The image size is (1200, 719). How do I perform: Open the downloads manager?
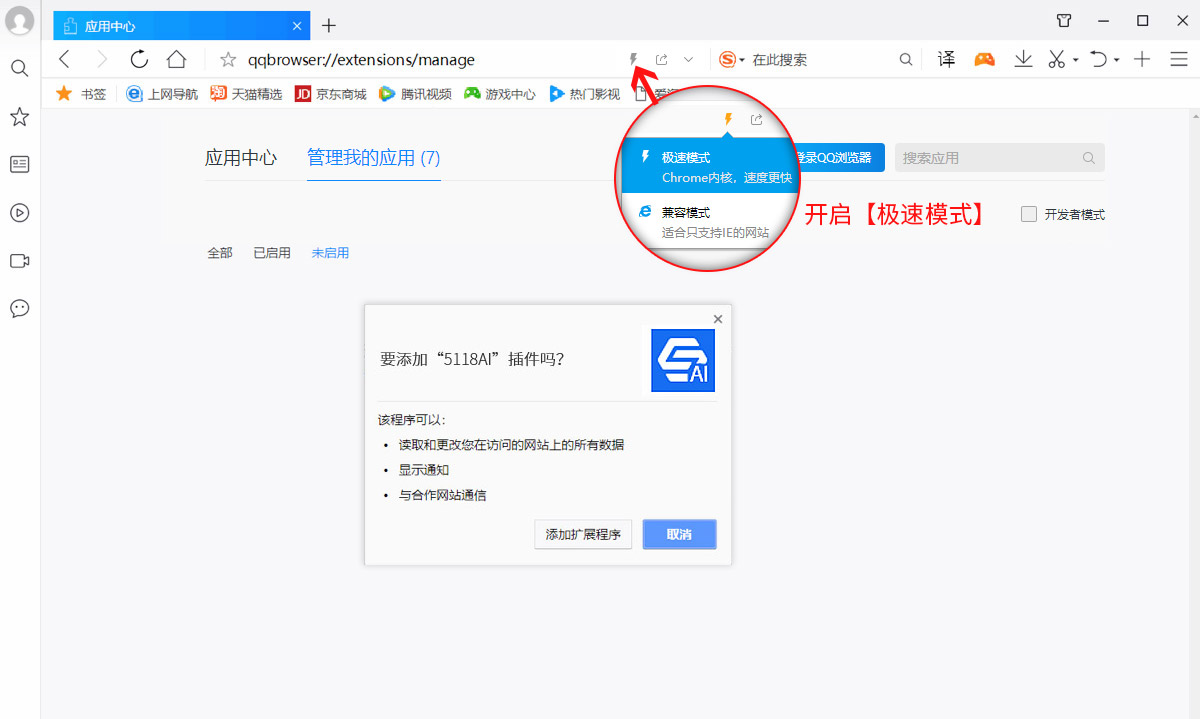[1023, 59]
